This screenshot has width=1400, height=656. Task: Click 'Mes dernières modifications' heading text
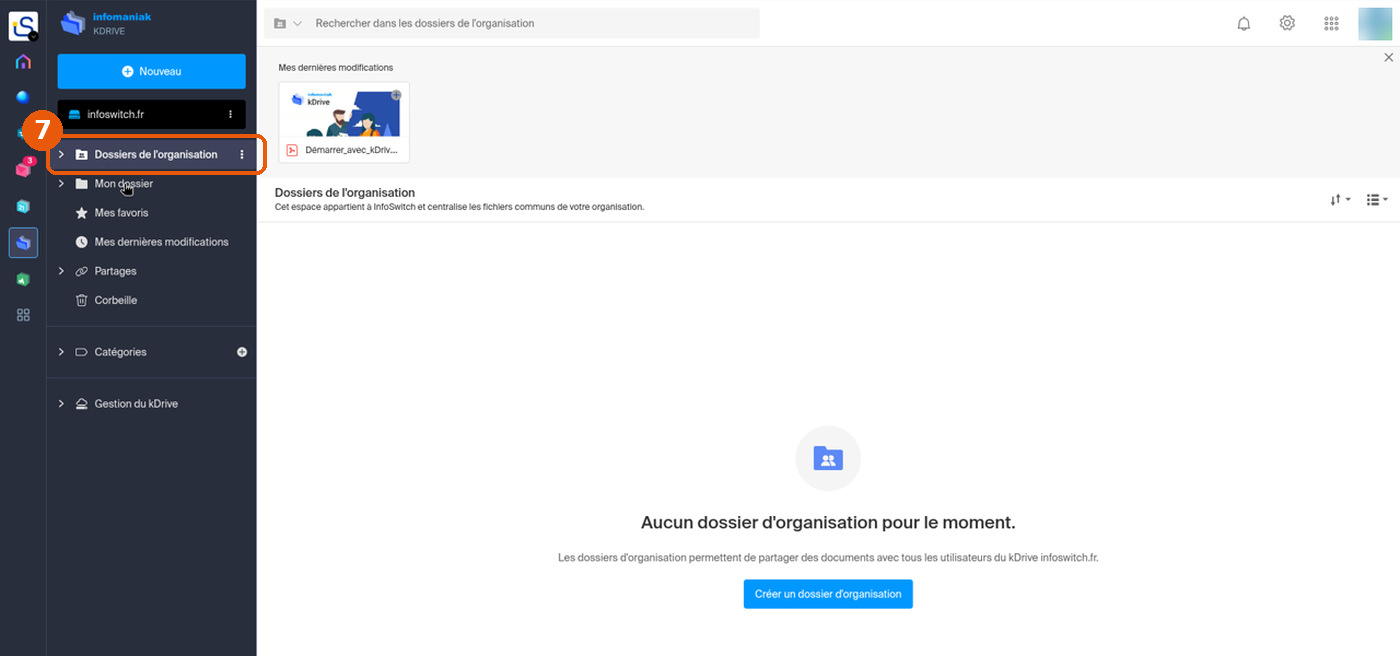click(336, 68)
